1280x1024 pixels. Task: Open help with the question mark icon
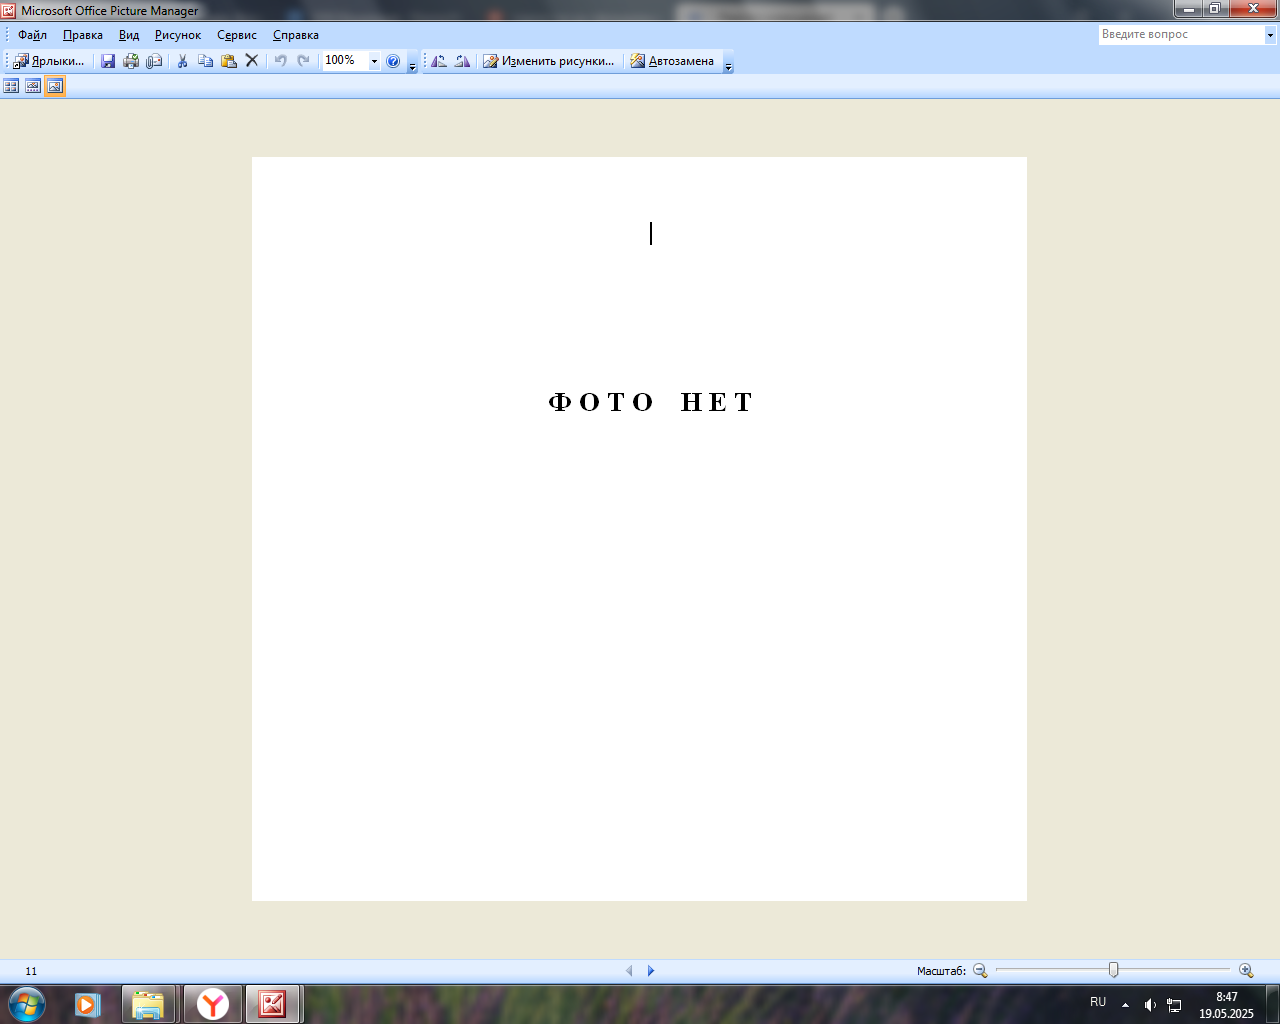point(393,61)
